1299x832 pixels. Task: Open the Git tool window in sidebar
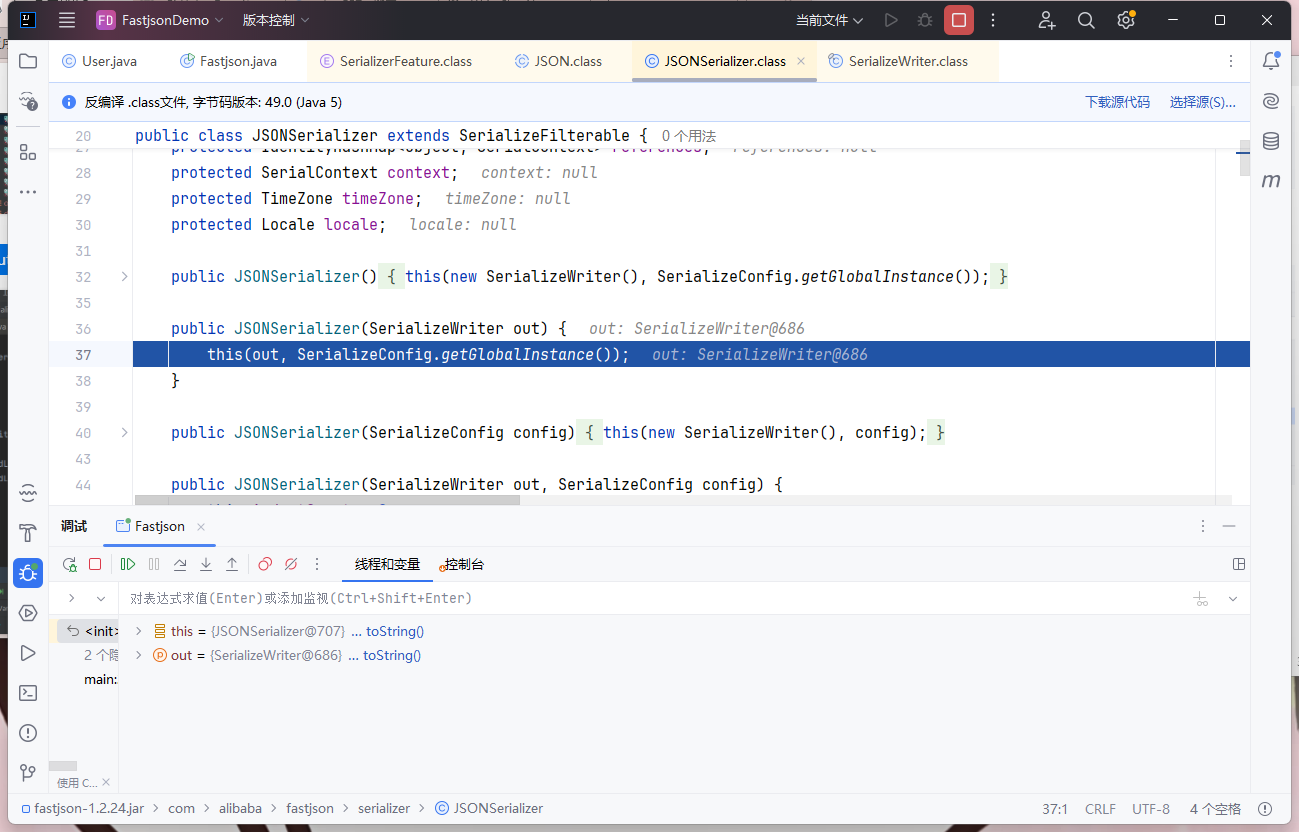click(28, 773)
